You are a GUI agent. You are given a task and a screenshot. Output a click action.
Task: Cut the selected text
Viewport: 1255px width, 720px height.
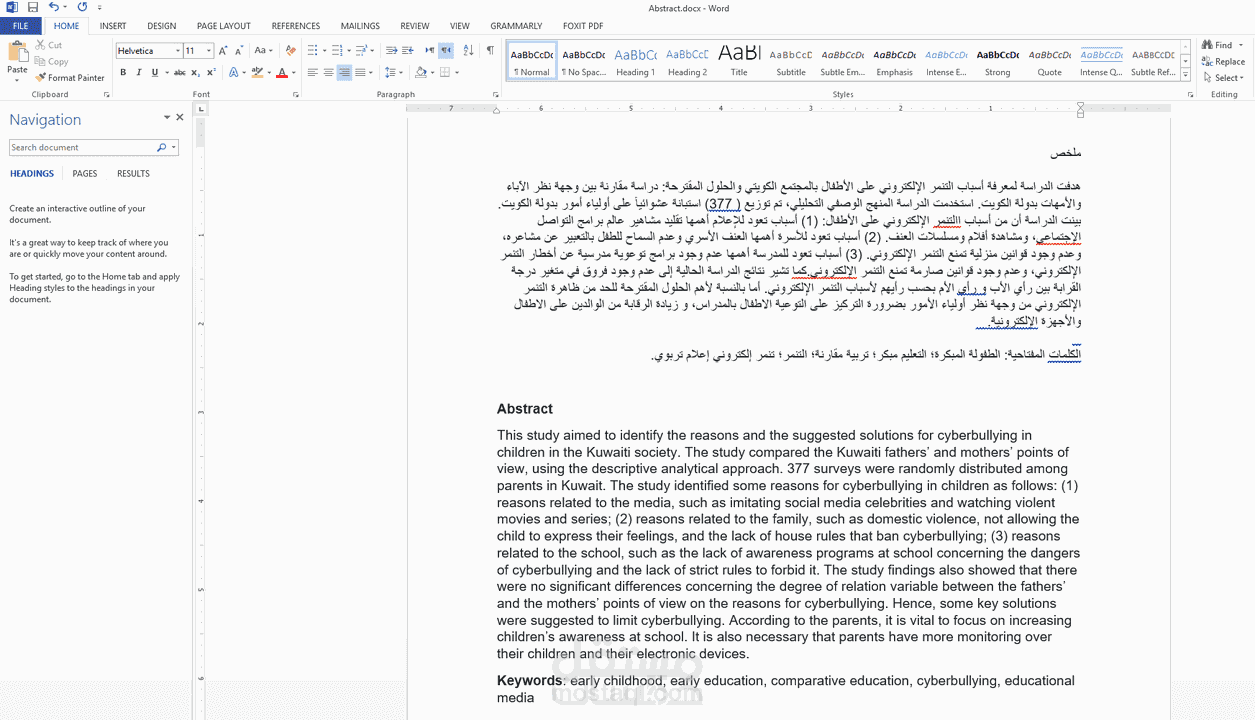pyautogui.click(x=48, y=45)
